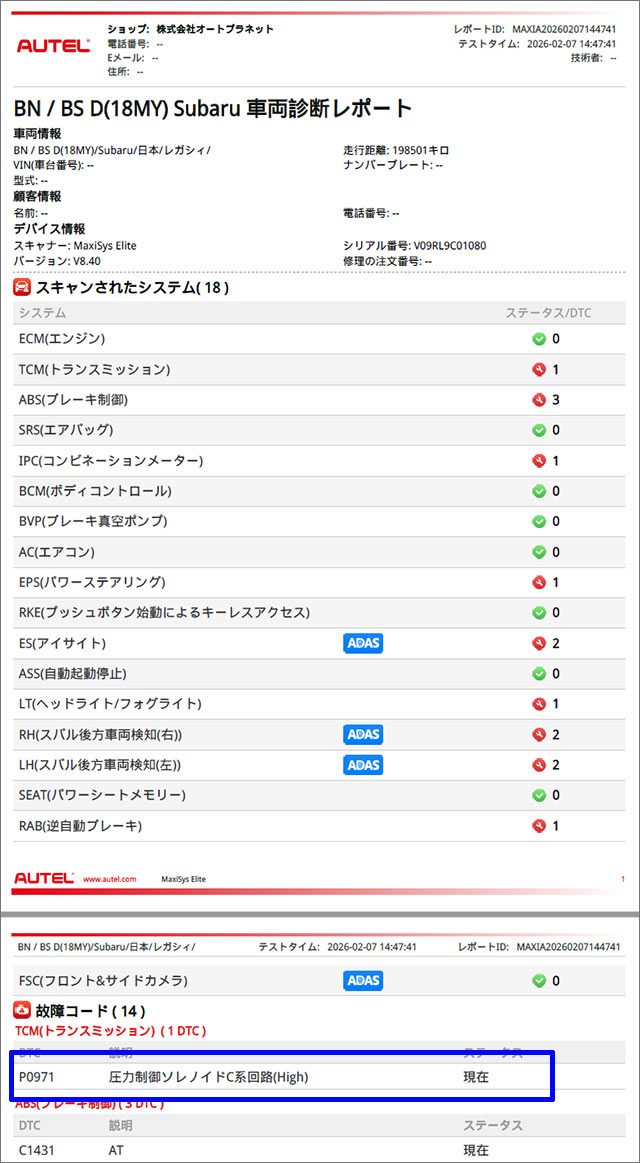This screenshot has width=640, height=1163.
Task: Click the 顧客情報 section heading
Action: point(38,197)
